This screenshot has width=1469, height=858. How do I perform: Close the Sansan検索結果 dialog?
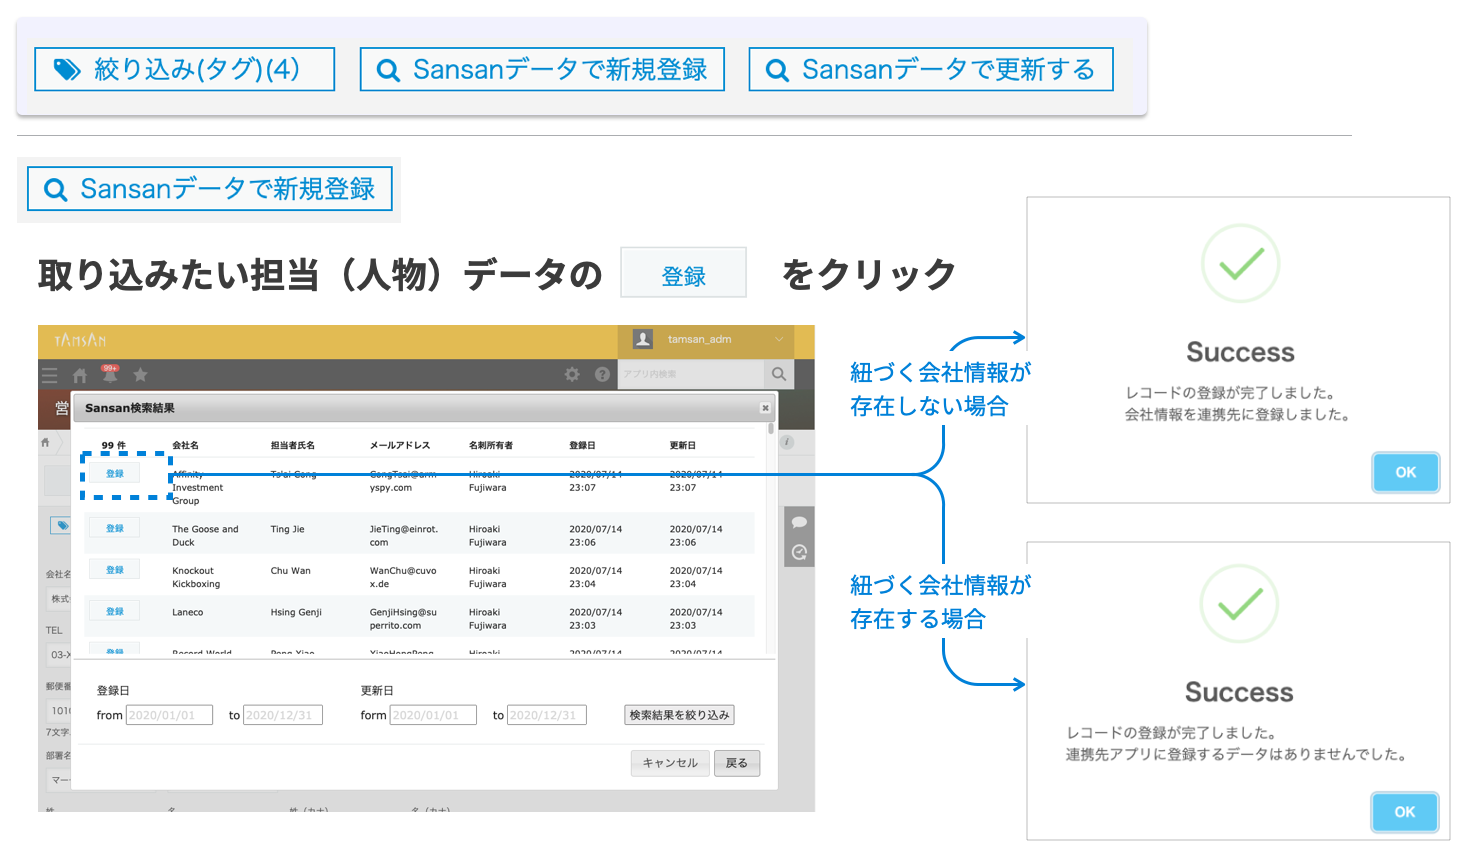click(765, 408)
